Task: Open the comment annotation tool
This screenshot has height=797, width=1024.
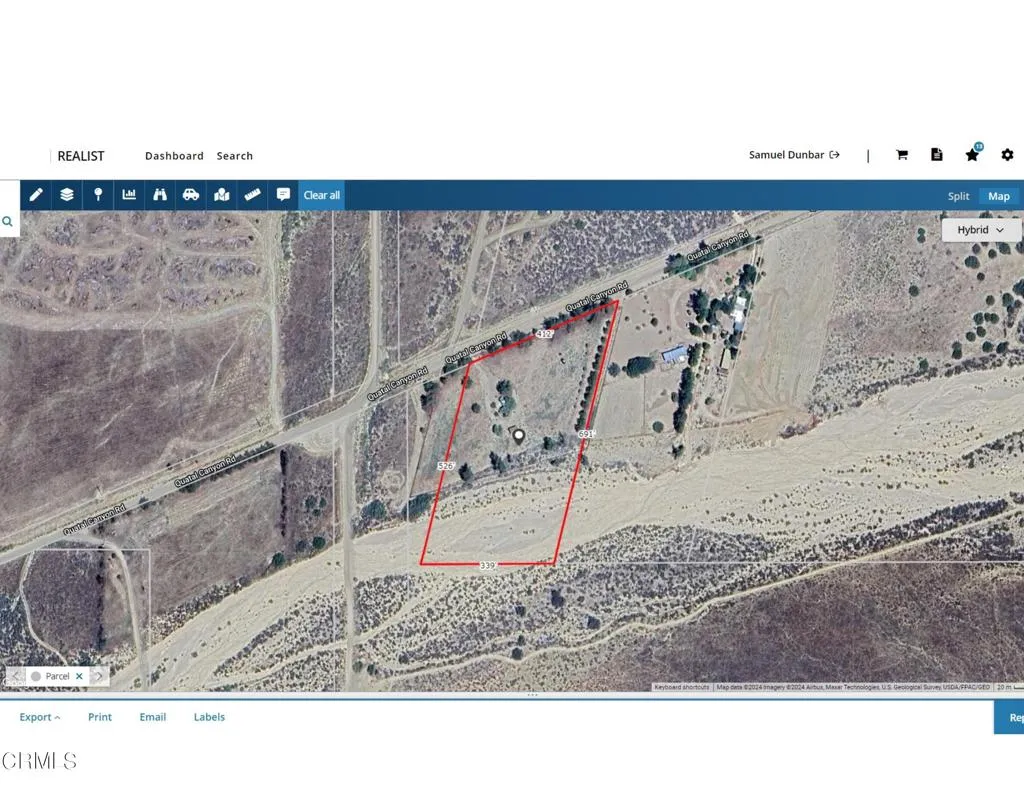Action: tap(283, 195)
